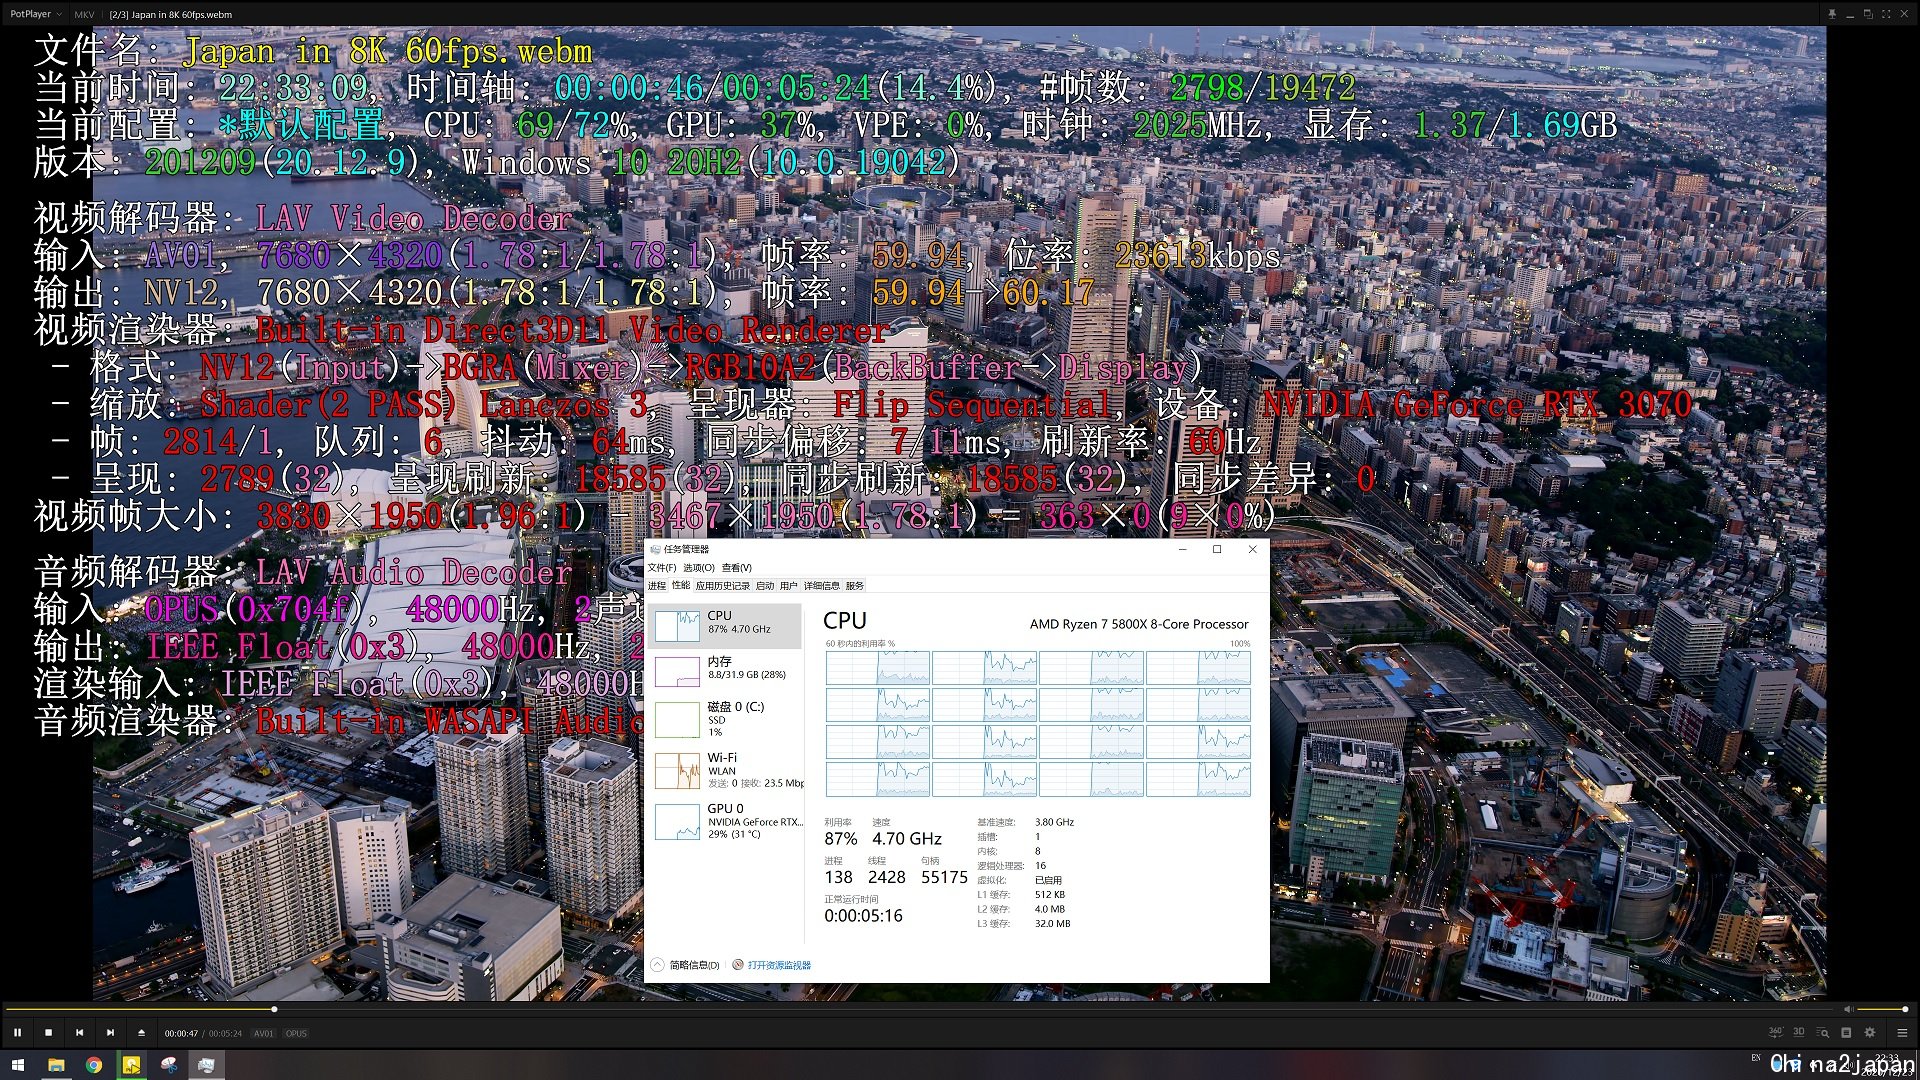The image size is (1920, 1080).
Task: Stop the video playback
Action: tap(48, 1033)
